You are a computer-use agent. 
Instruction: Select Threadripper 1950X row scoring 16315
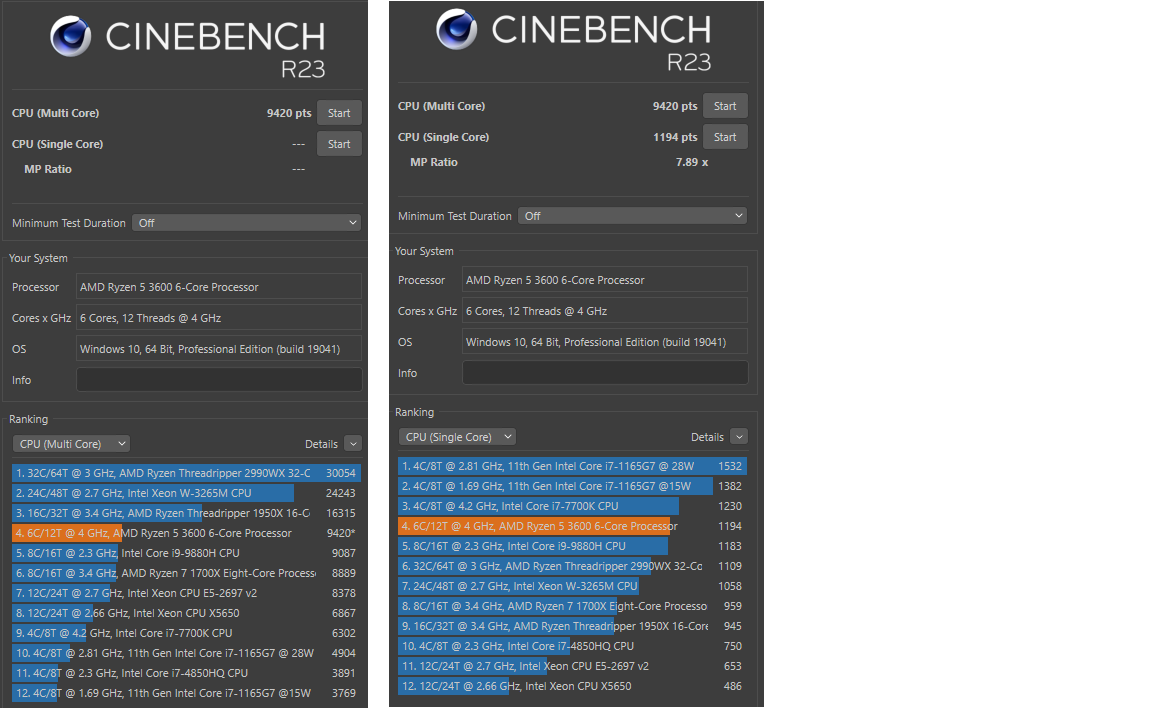click(186, 513)
